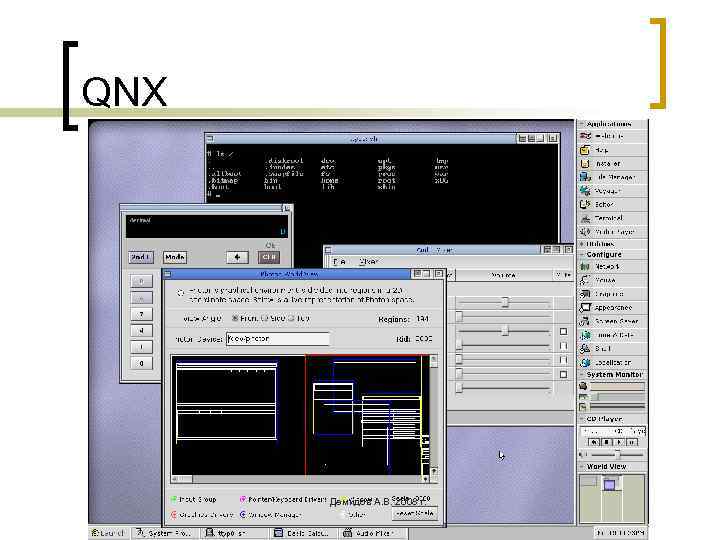The image size is (720, 540).
Task: Click the taskbar clock
Action: click(x=620, y=533)
